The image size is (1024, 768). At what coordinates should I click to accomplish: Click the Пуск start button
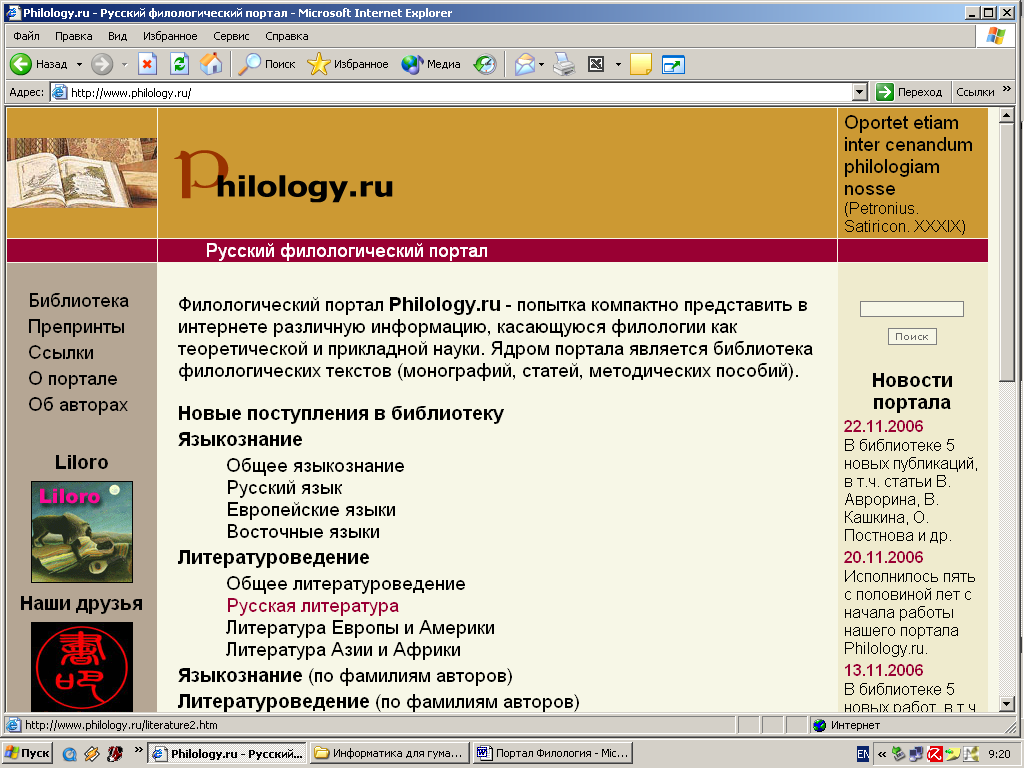[x=27, y=754]
